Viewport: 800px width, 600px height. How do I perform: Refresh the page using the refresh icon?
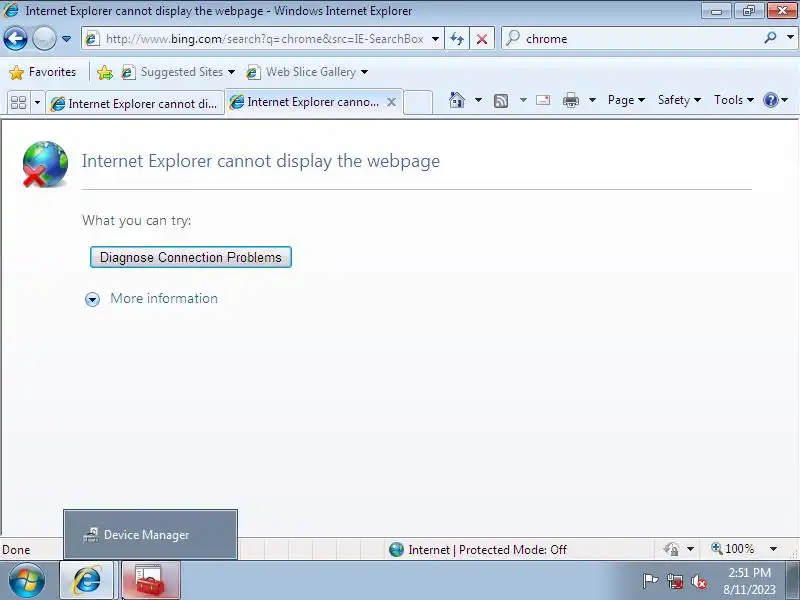457,39
